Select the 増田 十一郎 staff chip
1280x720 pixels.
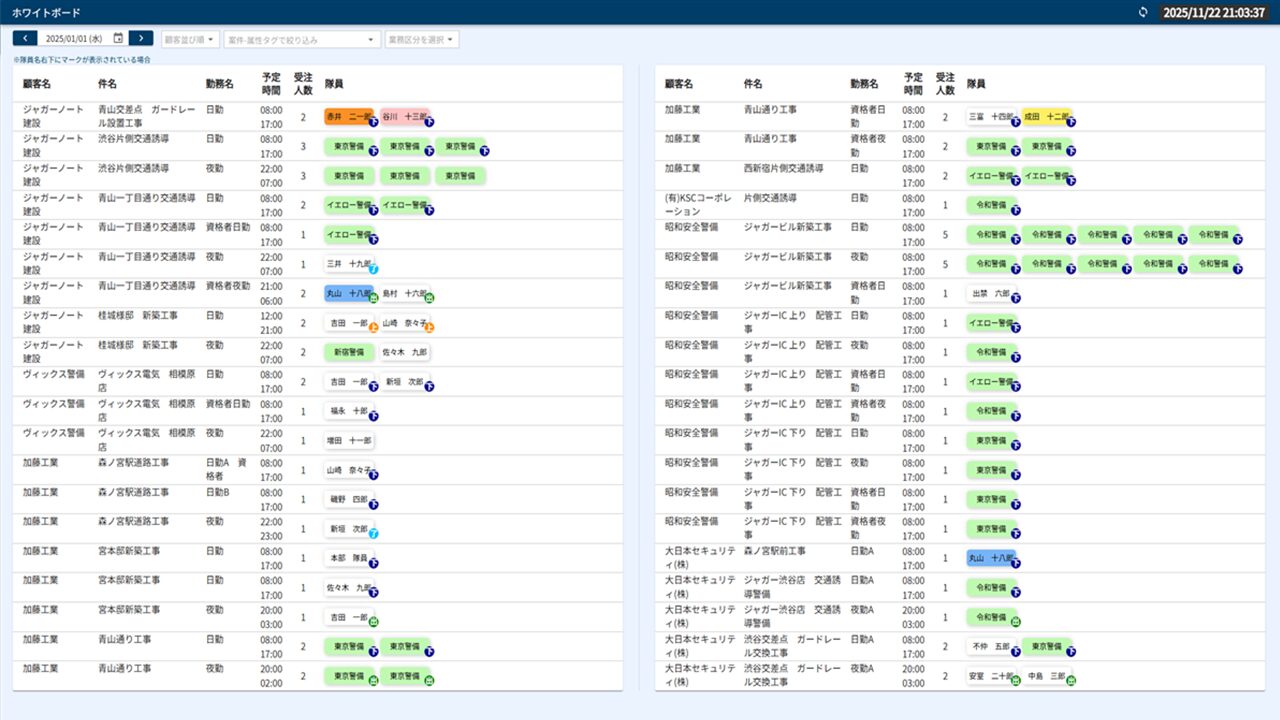(349, 441)
